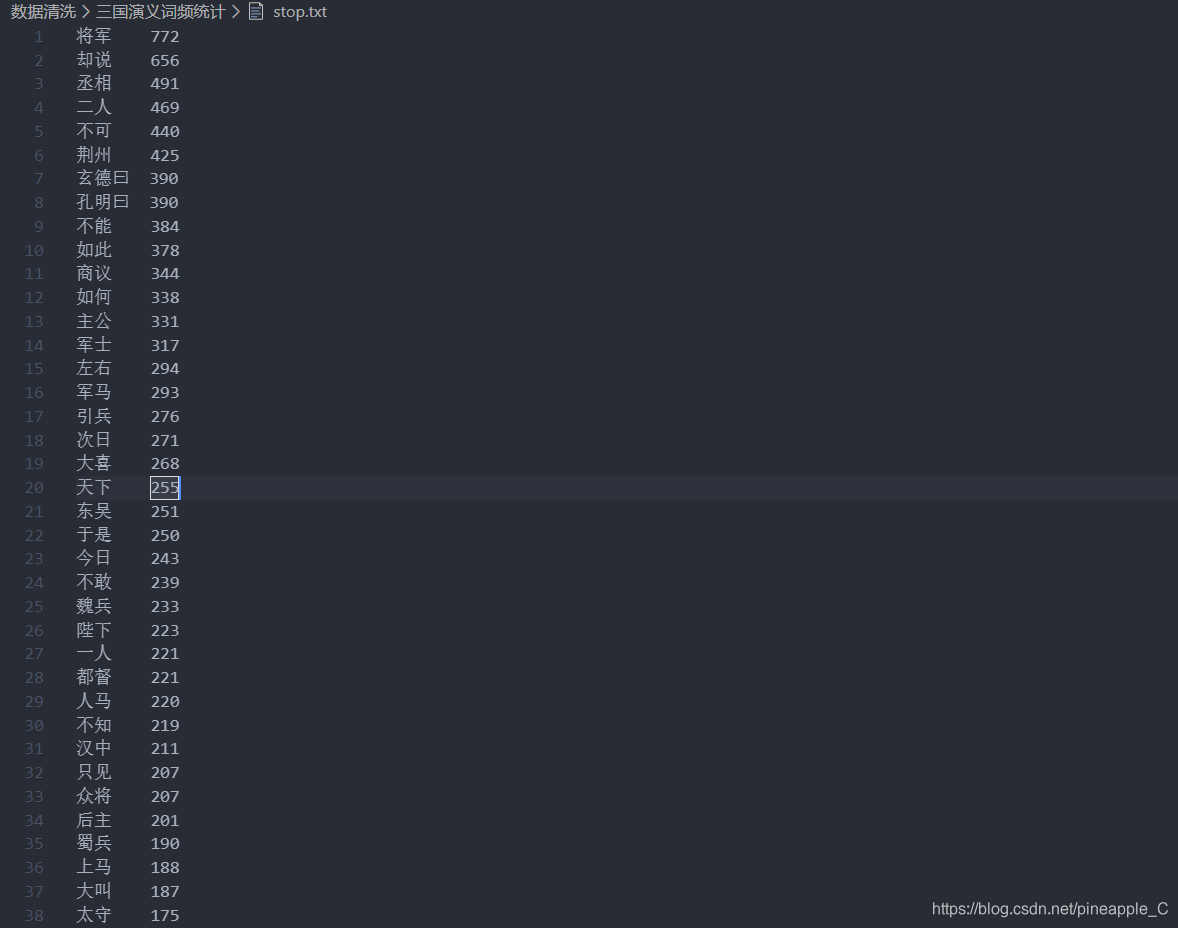The height and width of the screenshot is (928, 1178).
Task: Place cursor on the word 丞相
Action: [94, 83]
